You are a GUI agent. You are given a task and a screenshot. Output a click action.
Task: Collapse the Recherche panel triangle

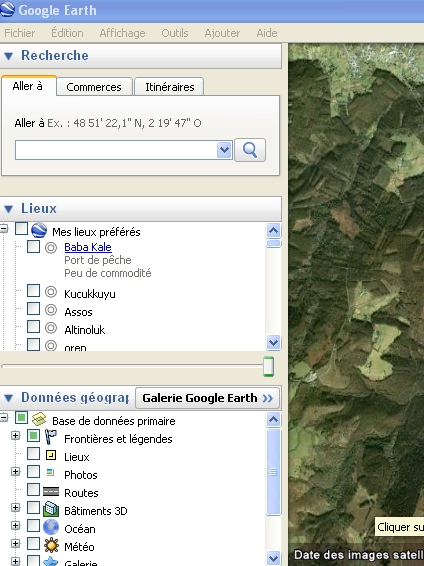8,56
